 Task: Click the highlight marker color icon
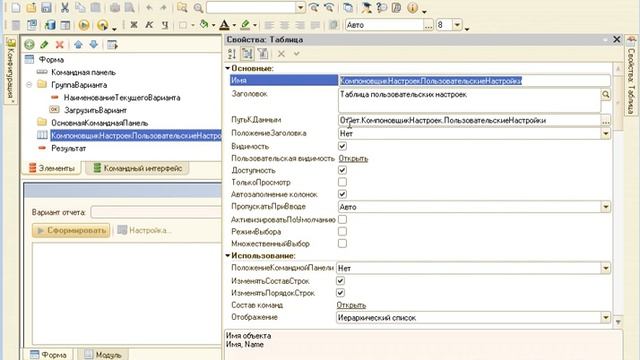[245, 25]
